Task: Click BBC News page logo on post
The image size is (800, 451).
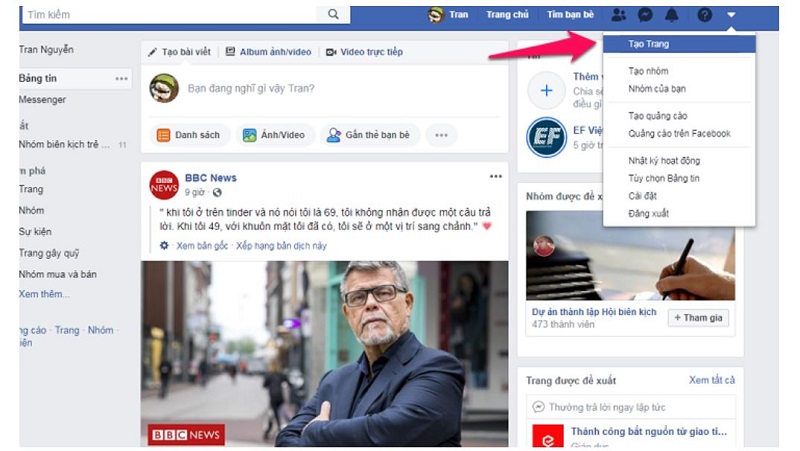Action: tap(164, 185)
